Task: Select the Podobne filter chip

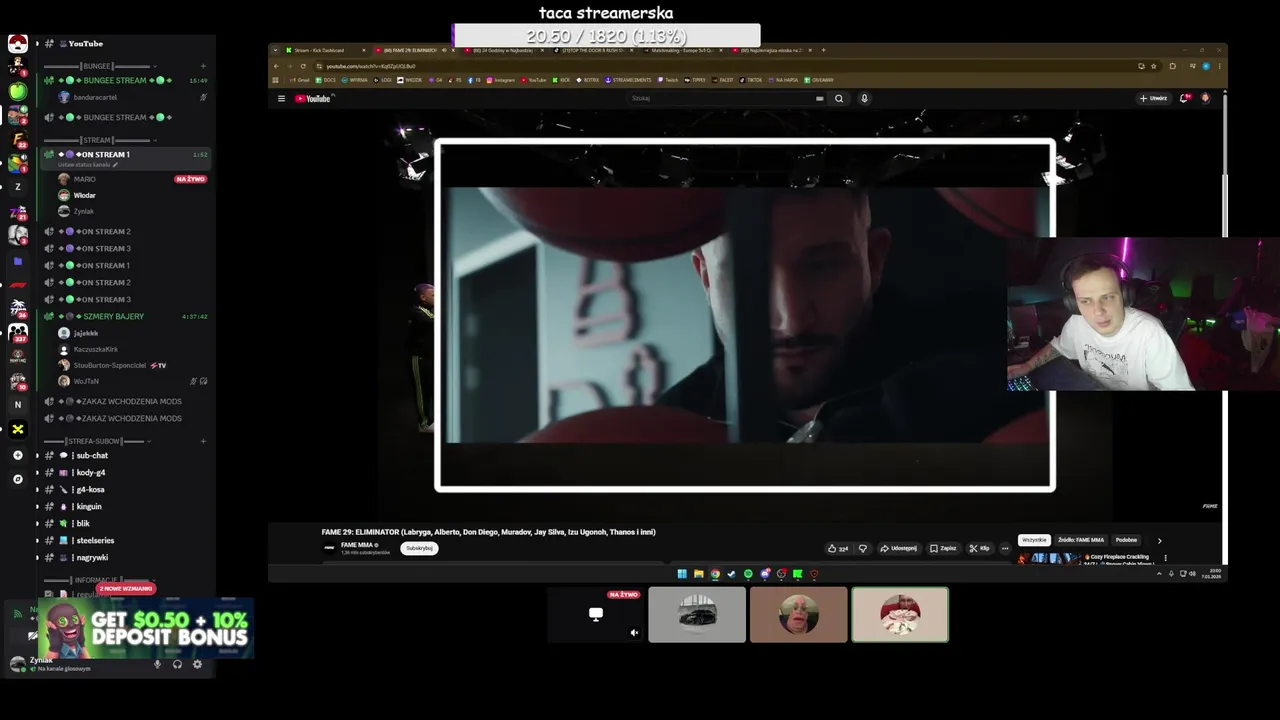Action: [1126, 540]
